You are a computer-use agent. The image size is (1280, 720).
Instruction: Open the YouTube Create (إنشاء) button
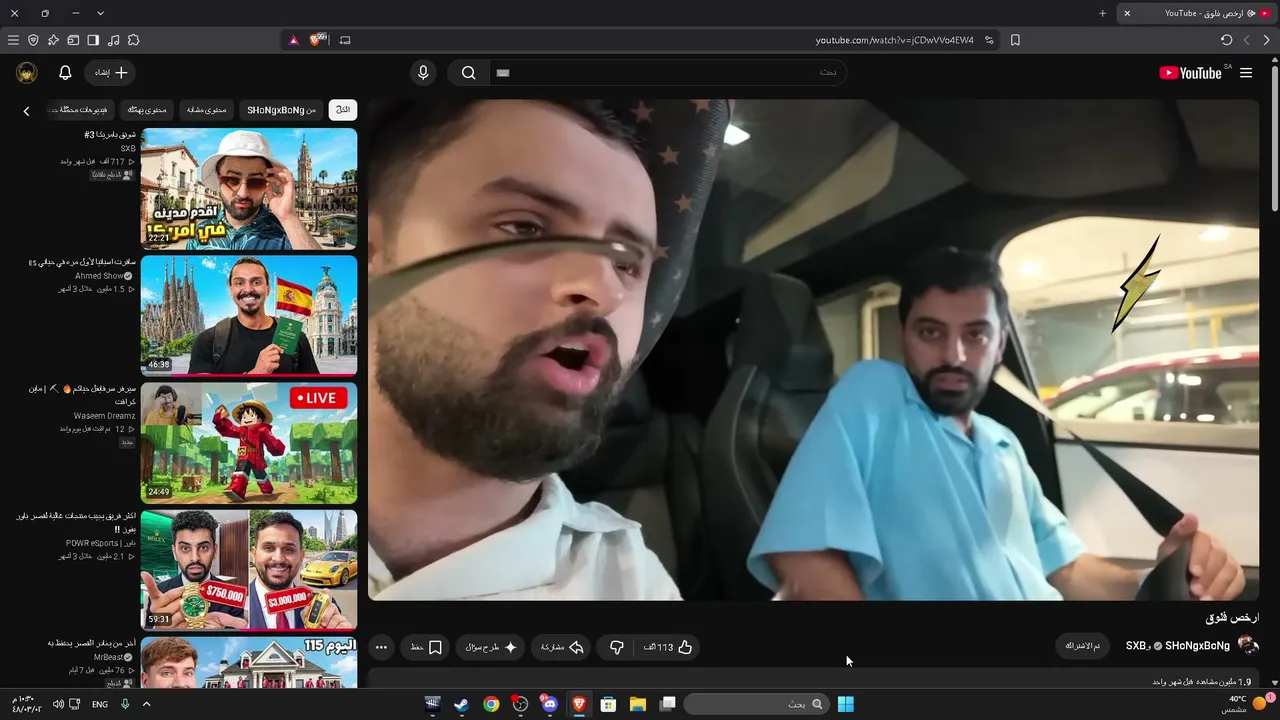pyautogui.click(x=111, y=73)
